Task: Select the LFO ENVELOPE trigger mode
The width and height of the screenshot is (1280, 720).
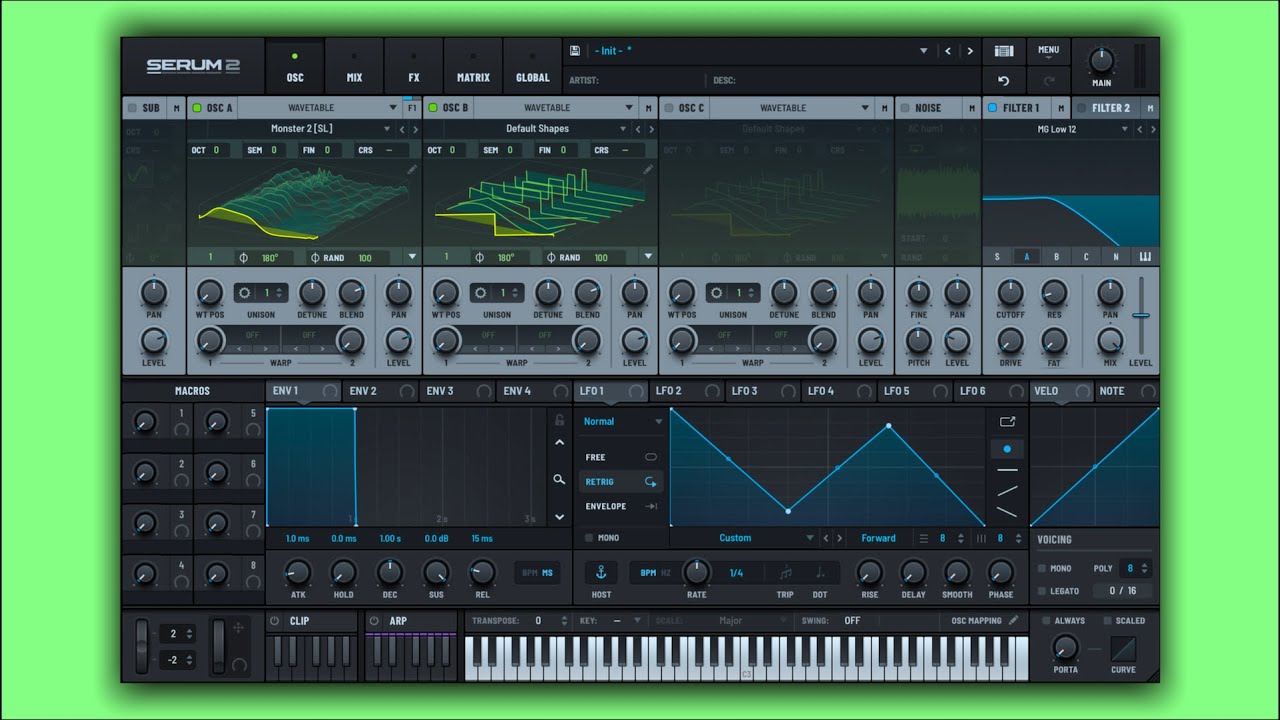Action: (621, 506)
